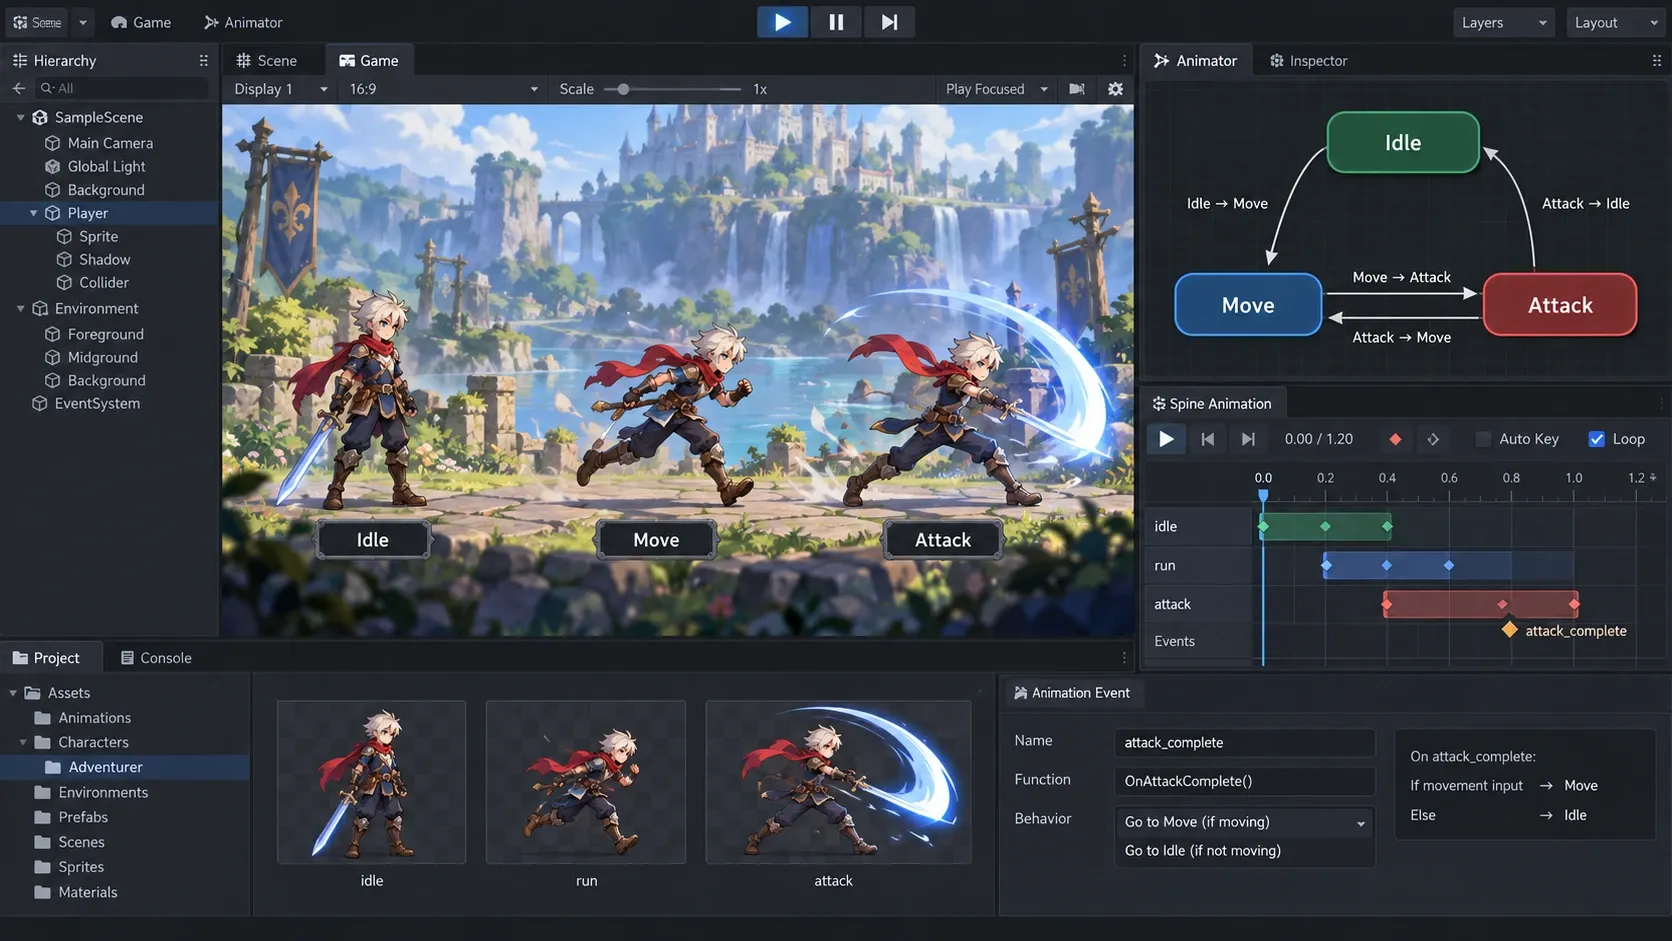Switch to the Scene tab

click(267, 60)
